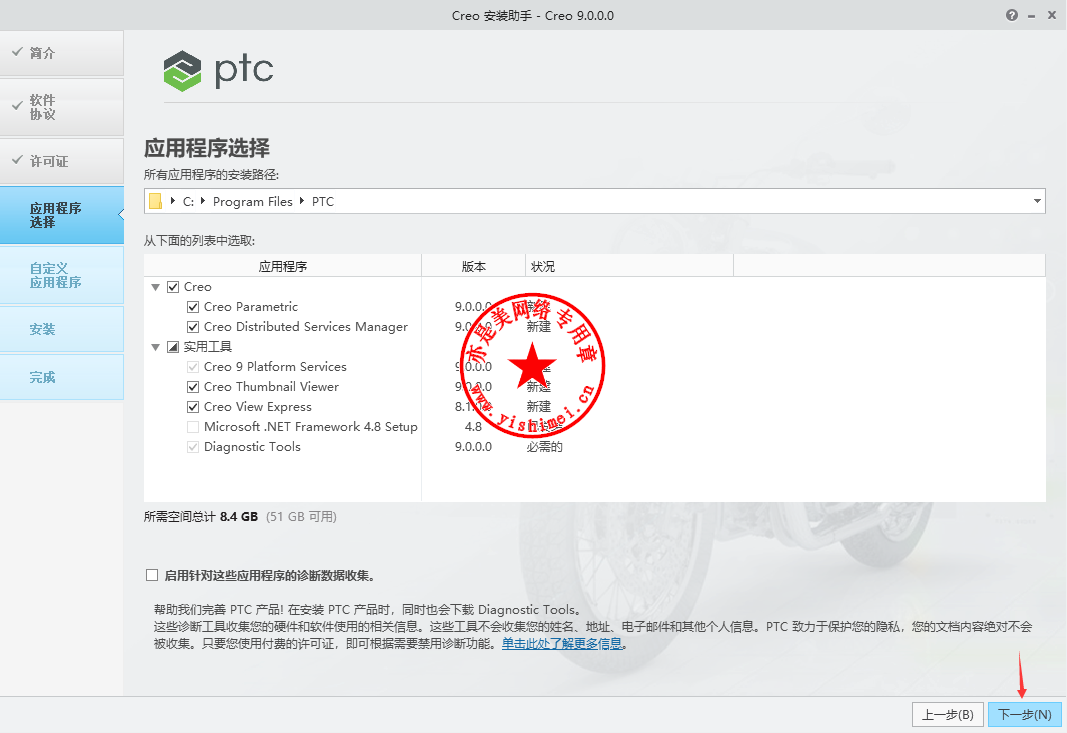1067x733 pixels.
Task: Open the 单击此处了解更多信息 link
Action: click(x=562, y=643)
